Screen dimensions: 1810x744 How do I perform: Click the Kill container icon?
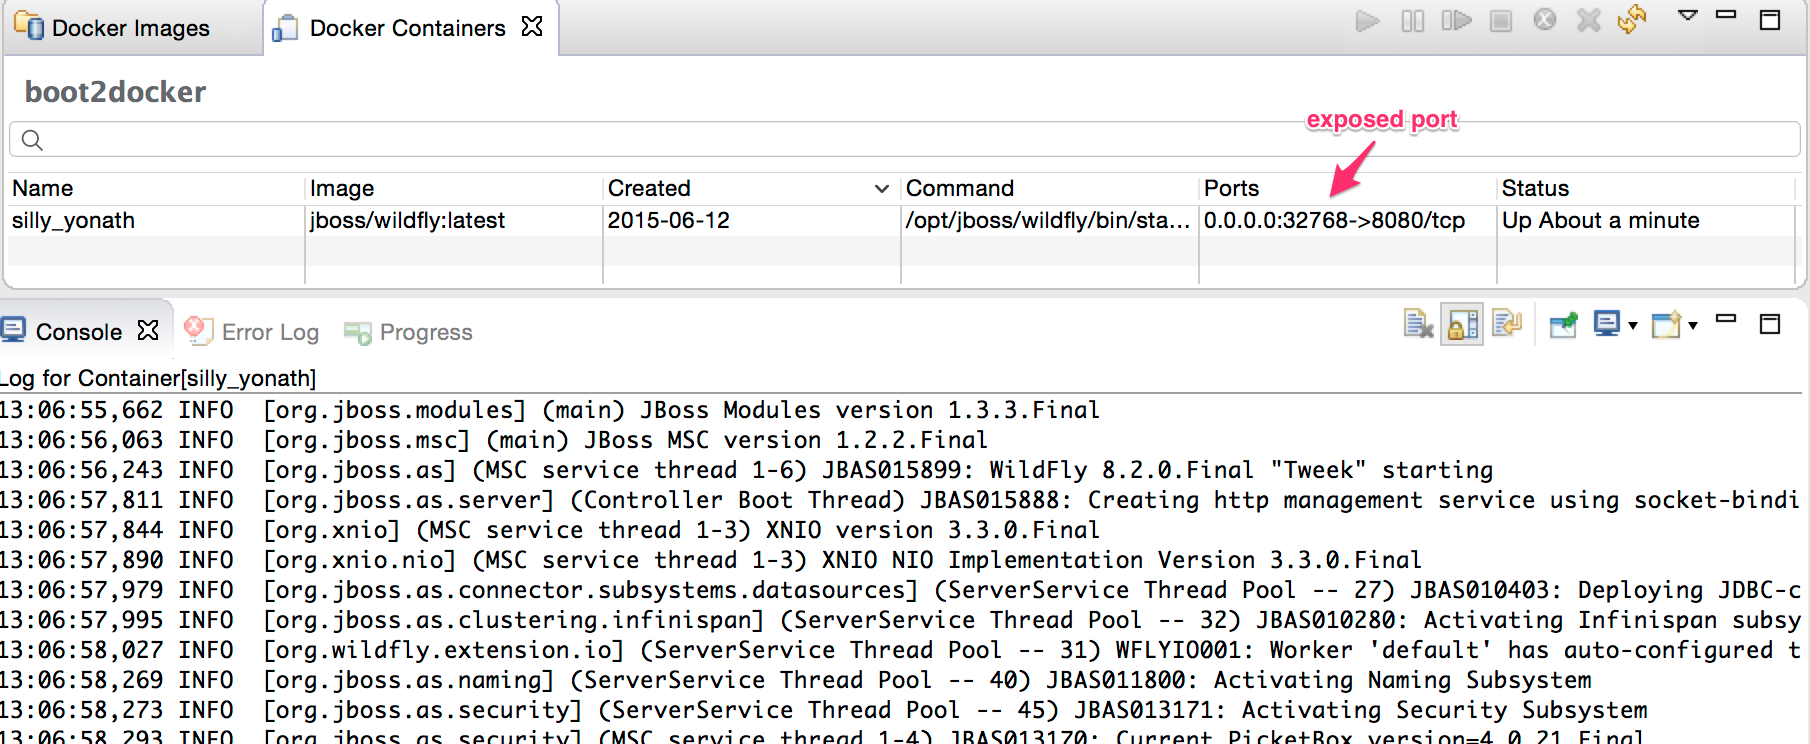(1545, 20)
